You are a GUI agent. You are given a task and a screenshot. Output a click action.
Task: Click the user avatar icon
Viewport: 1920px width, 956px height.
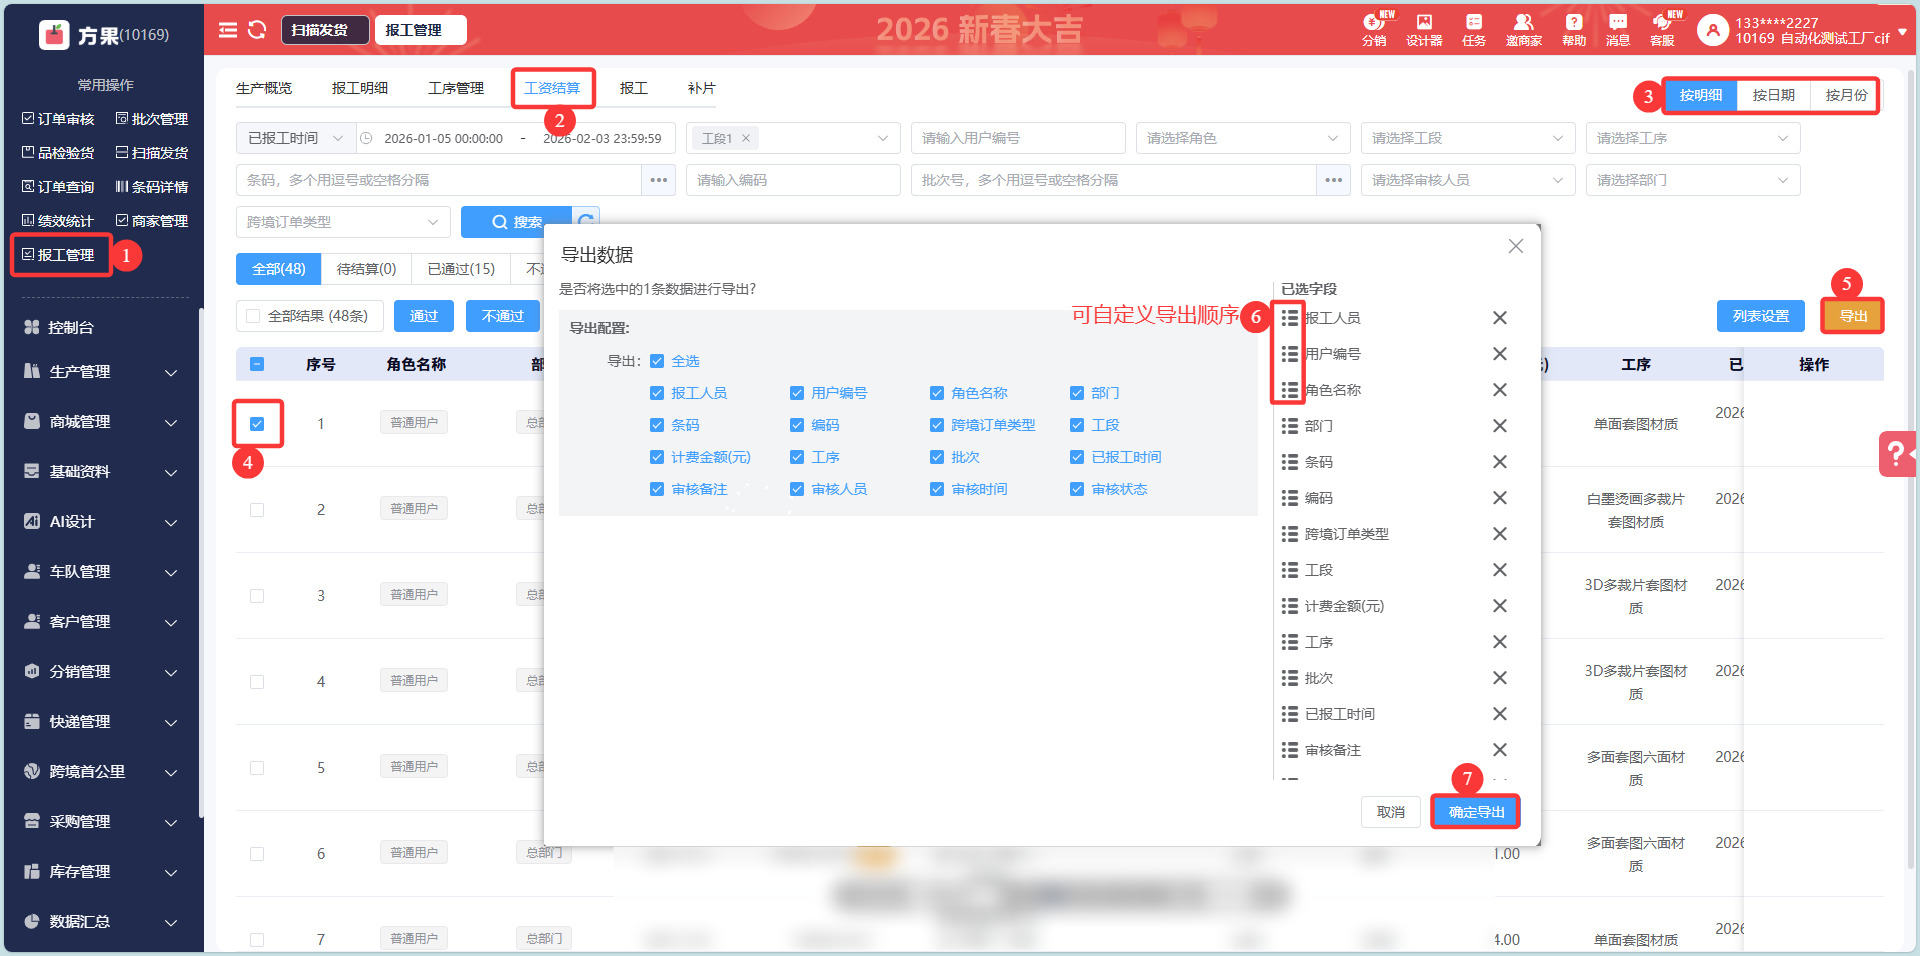pos(1713,31)
